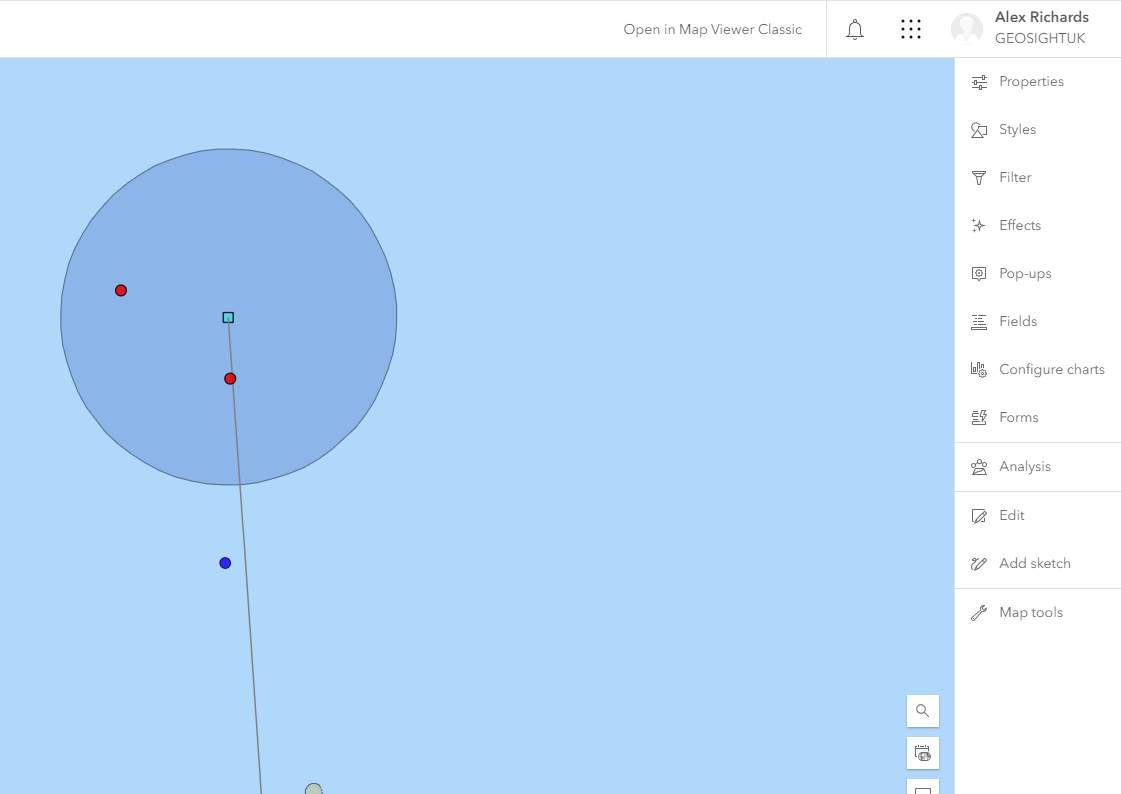Open the Filter panel

1014,177
